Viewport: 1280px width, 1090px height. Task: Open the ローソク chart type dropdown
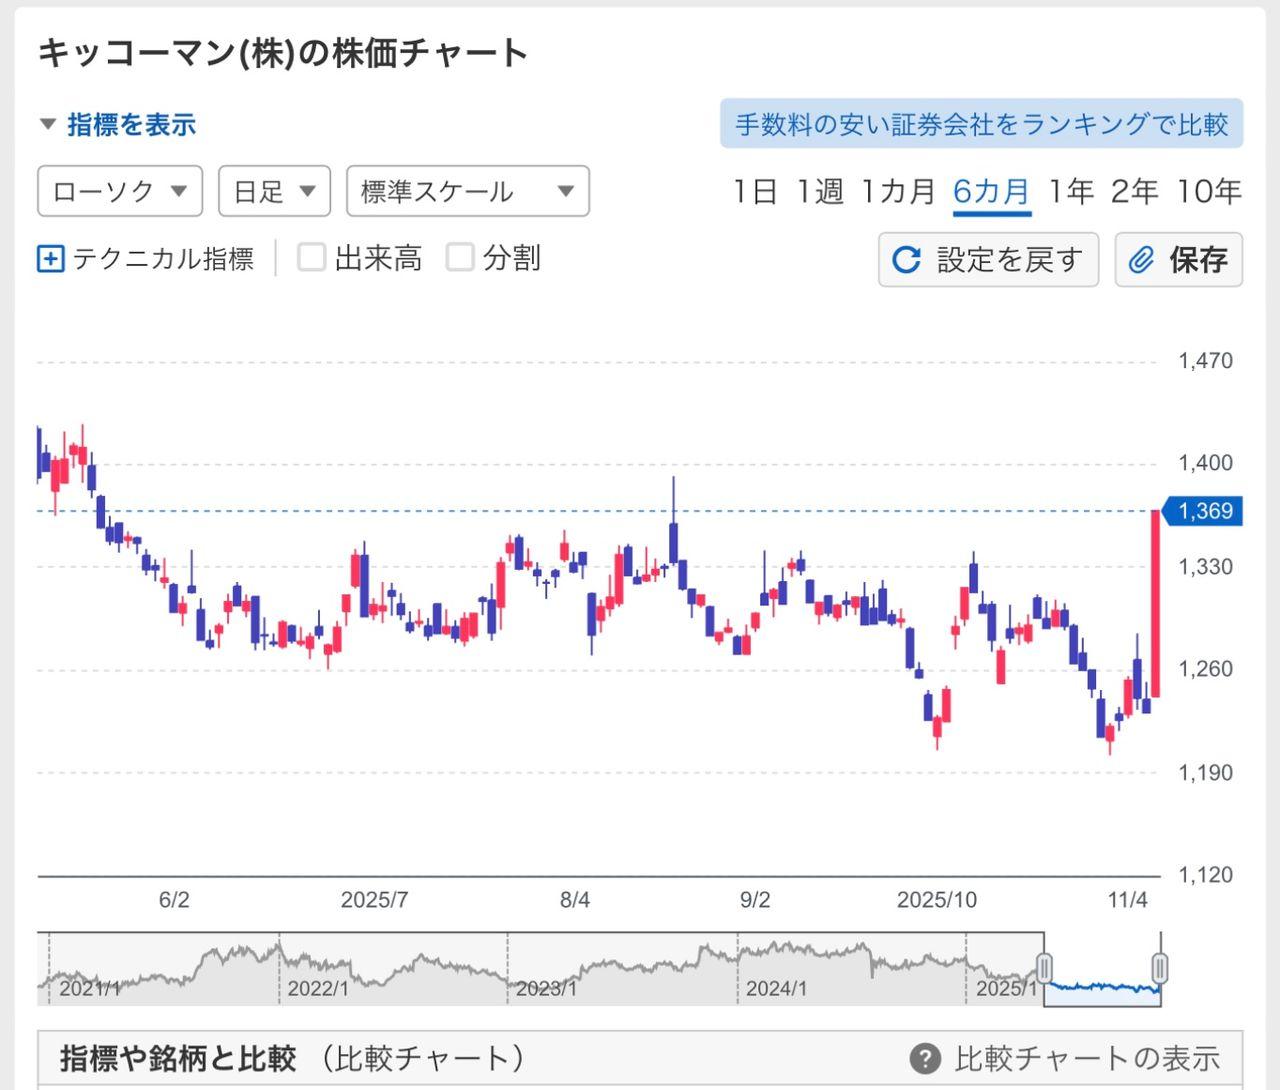click(x=118, y=191)
